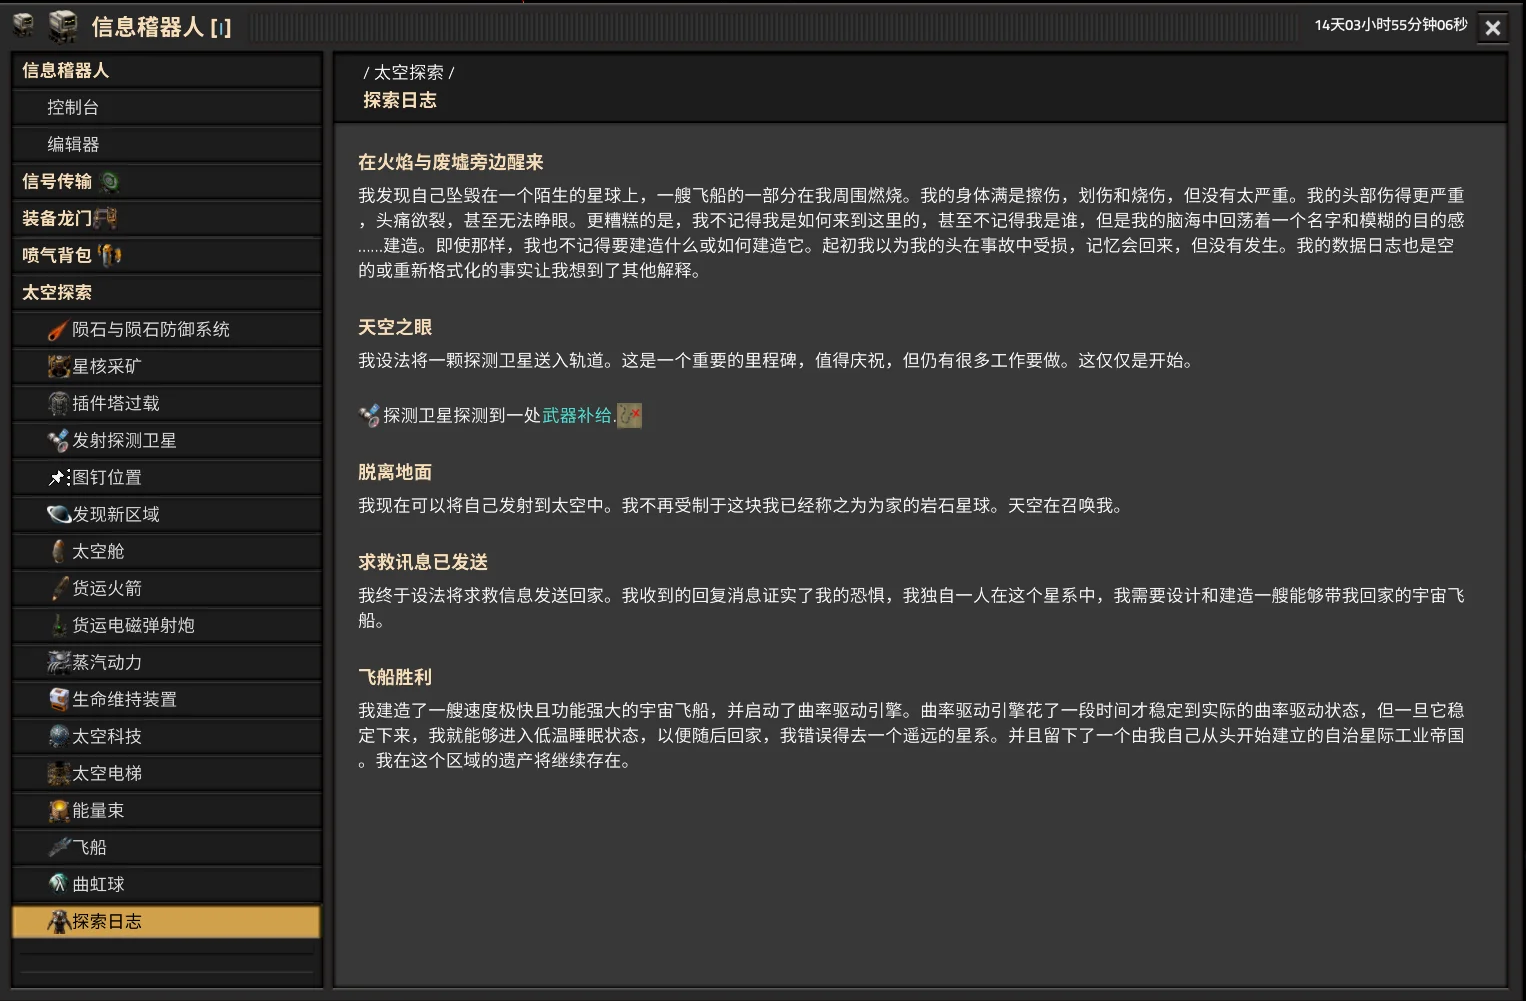Click the 太空舱 capsule icon
Image resolution: width=1526 pixels, height=1001 pixels.
(x=59, y=552)
